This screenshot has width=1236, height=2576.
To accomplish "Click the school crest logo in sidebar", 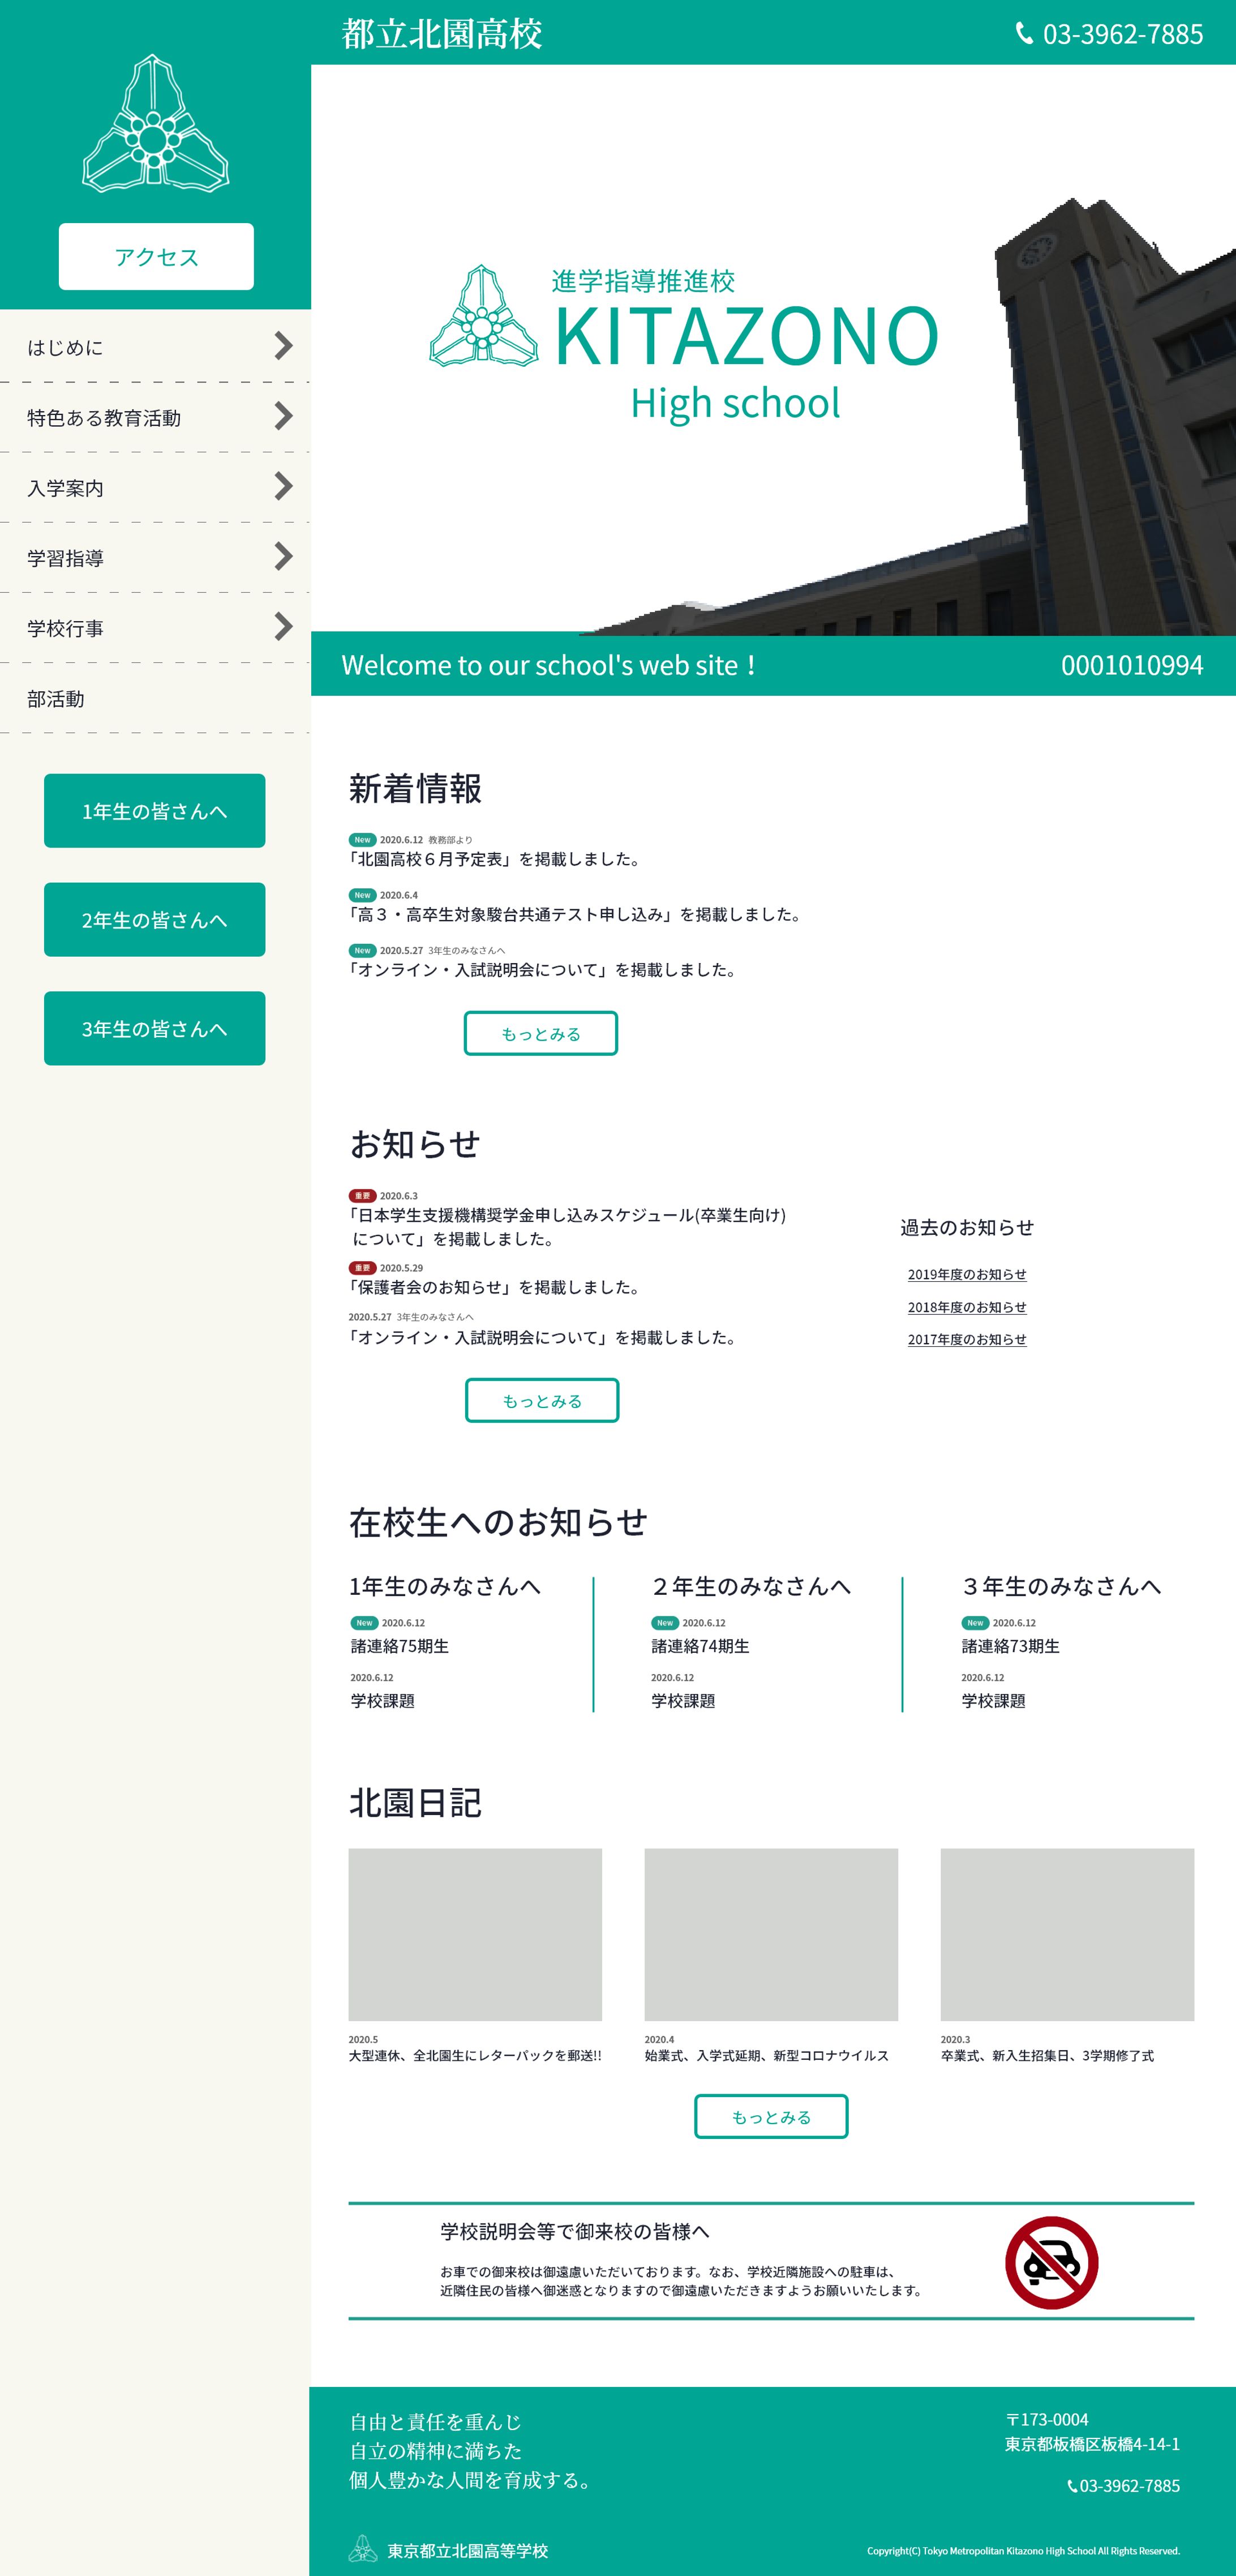I will click(155, 123).
